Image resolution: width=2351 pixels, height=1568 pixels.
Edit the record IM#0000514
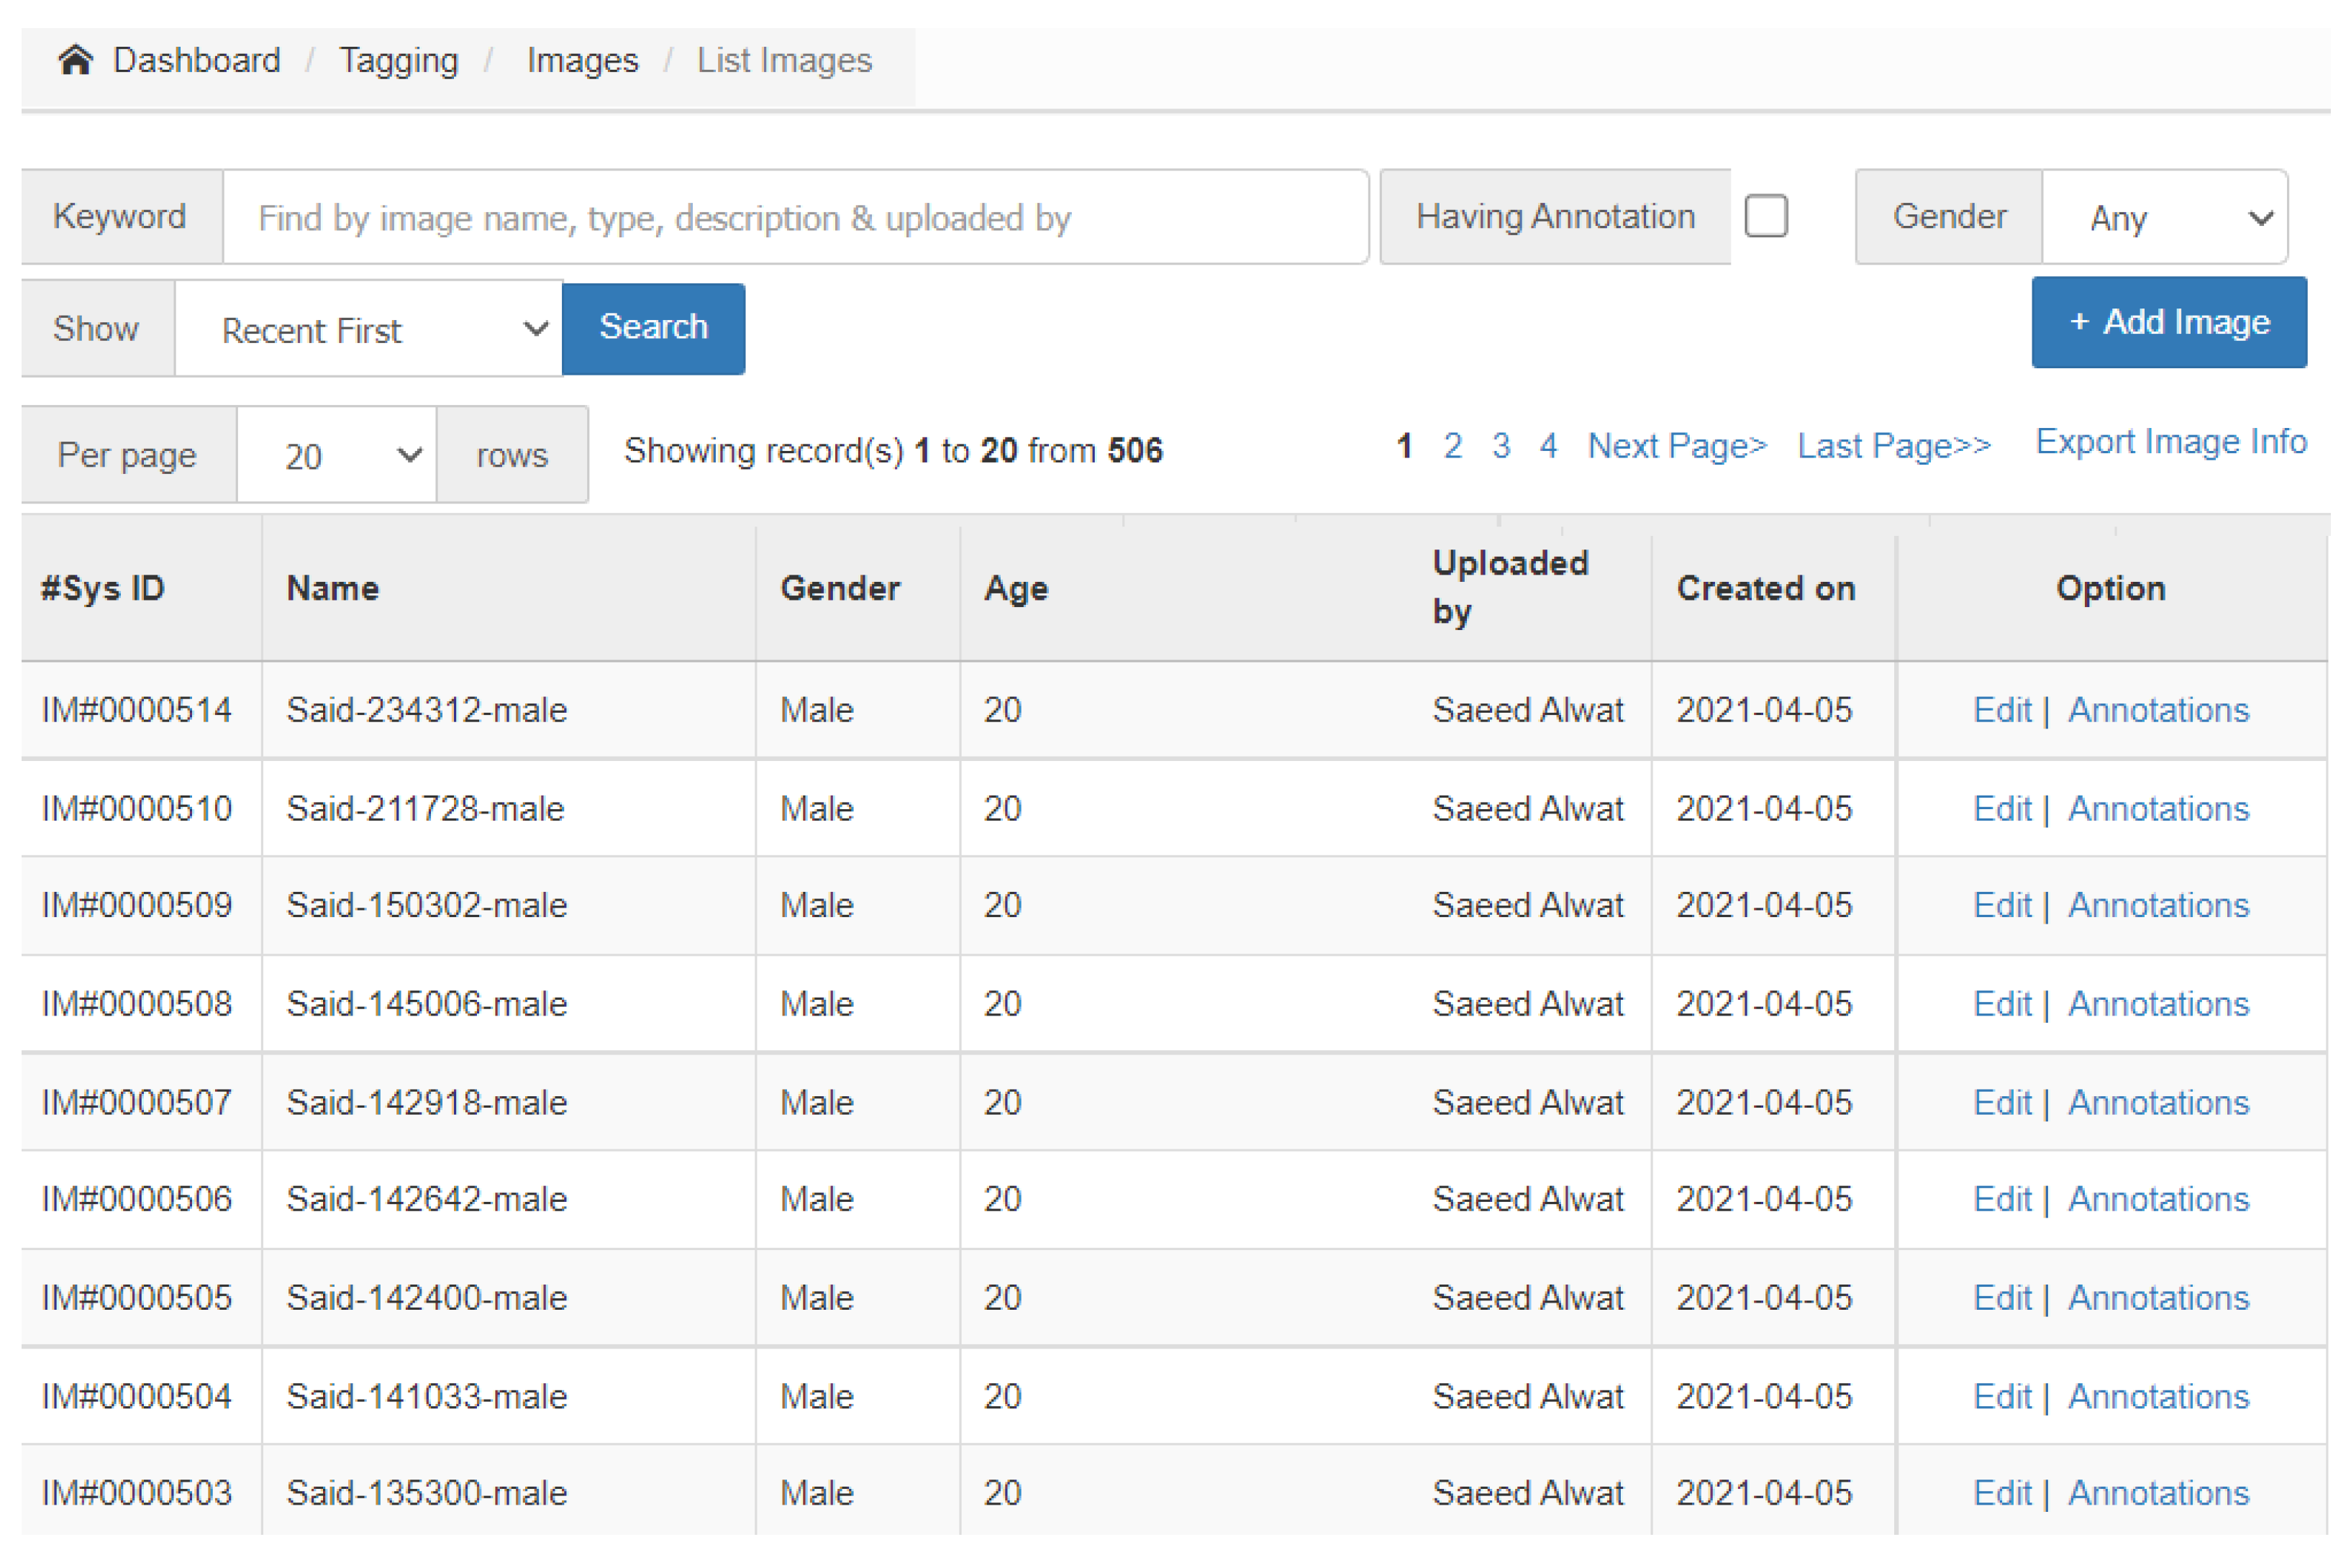[x=2001, y=710]
